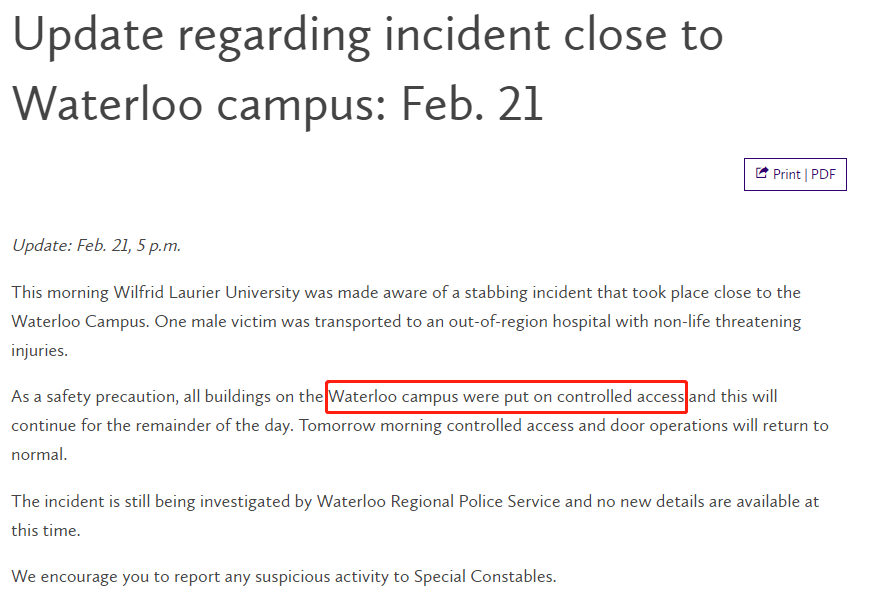884x596 pixels.
Task: Click the red-boxed 'Waterloo campus were put on controlled access' text
Action: 506,397
